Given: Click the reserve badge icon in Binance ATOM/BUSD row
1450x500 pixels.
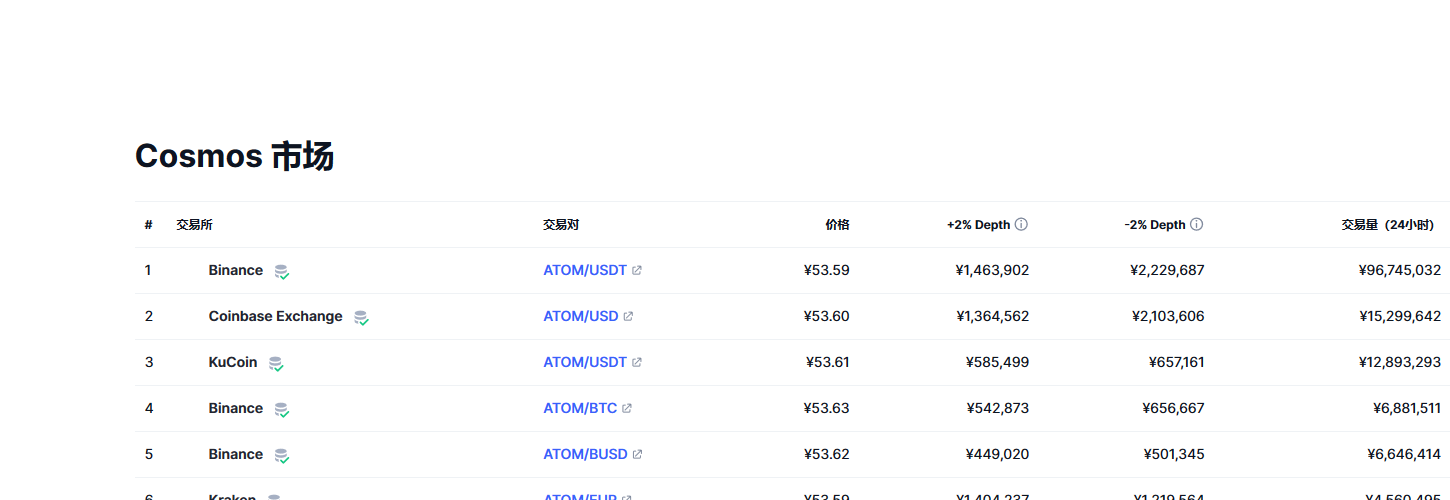Looking at the screenshot, I should click(x=282, y=456).
